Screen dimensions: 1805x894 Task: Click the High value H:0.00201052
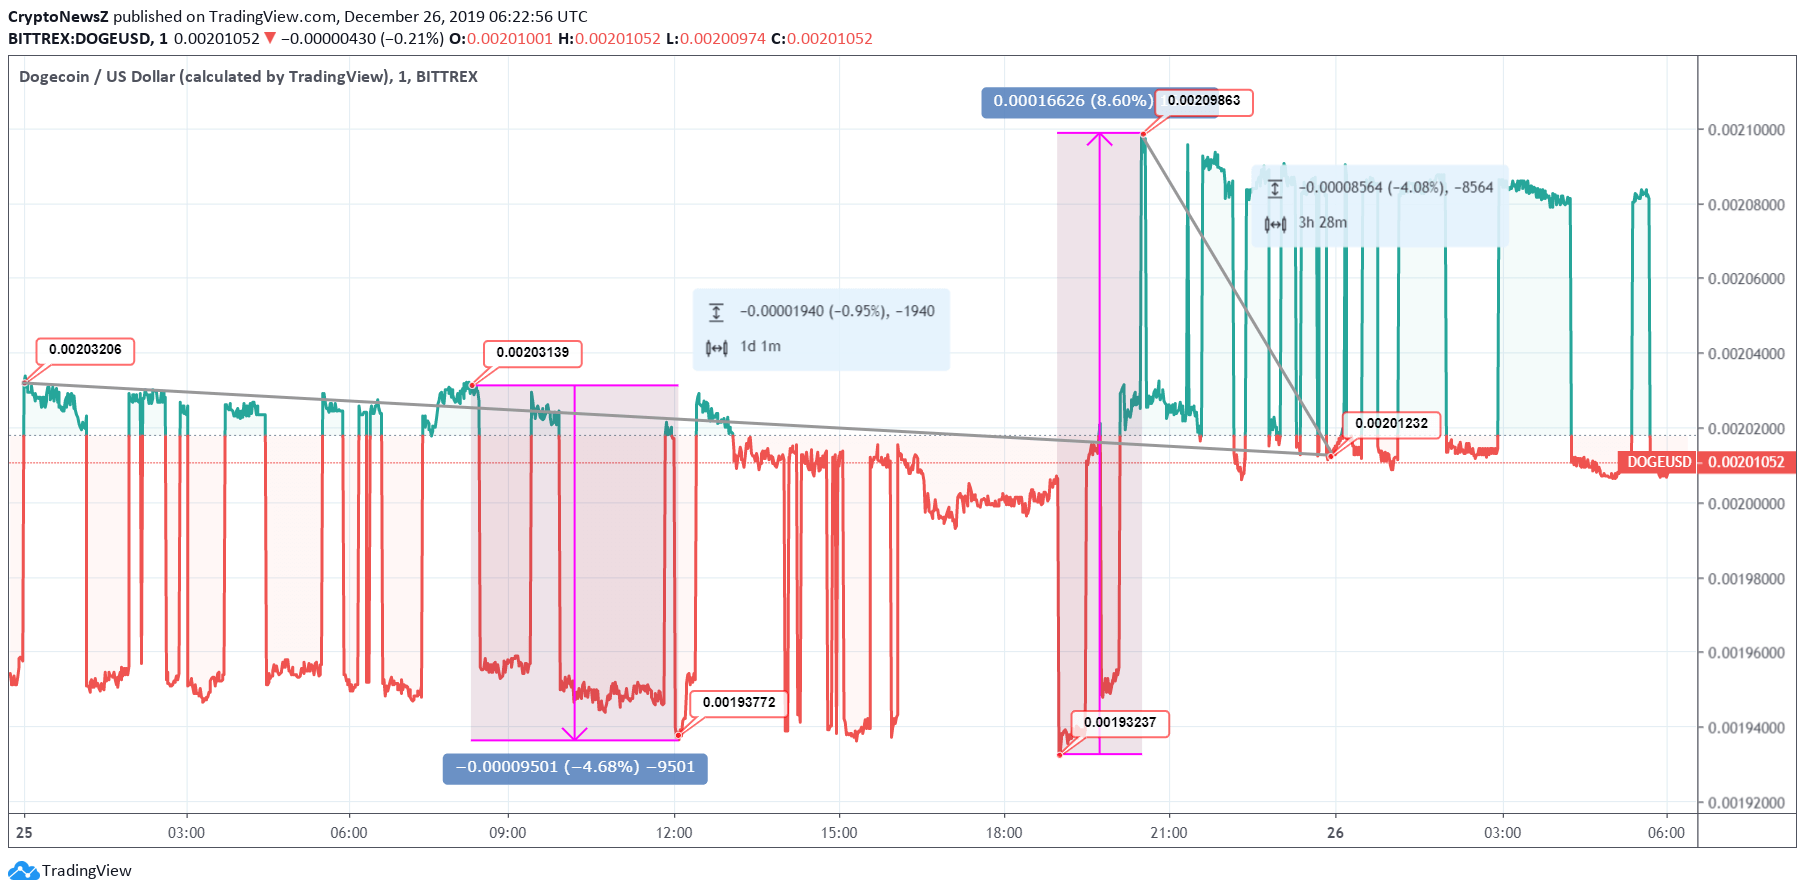pos(609,39)
